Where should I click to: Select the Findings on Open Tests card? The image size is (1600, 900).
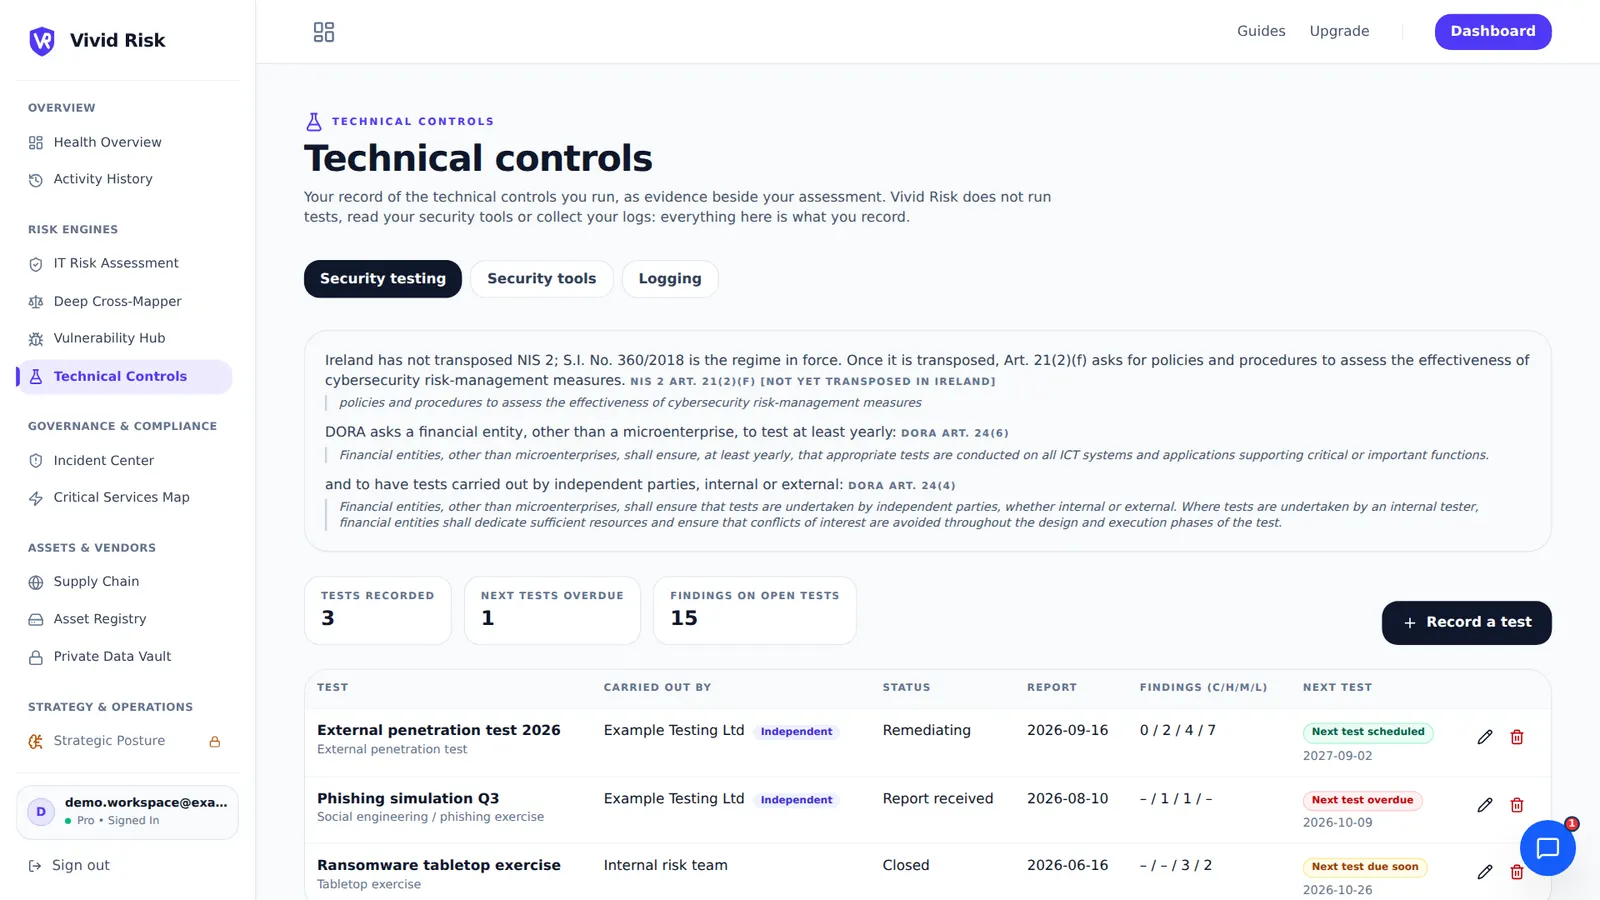pos(755,610)
